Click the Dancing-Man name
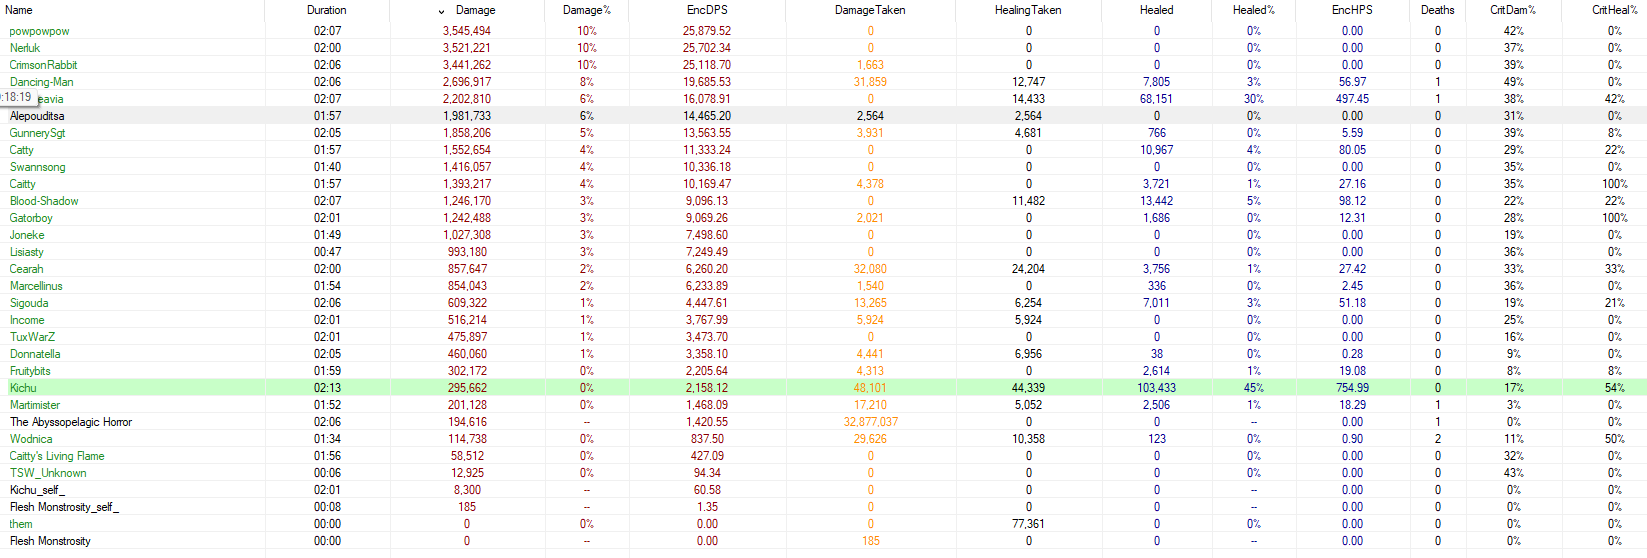Viewport: 1647px width, 558px height. [42, 82]
